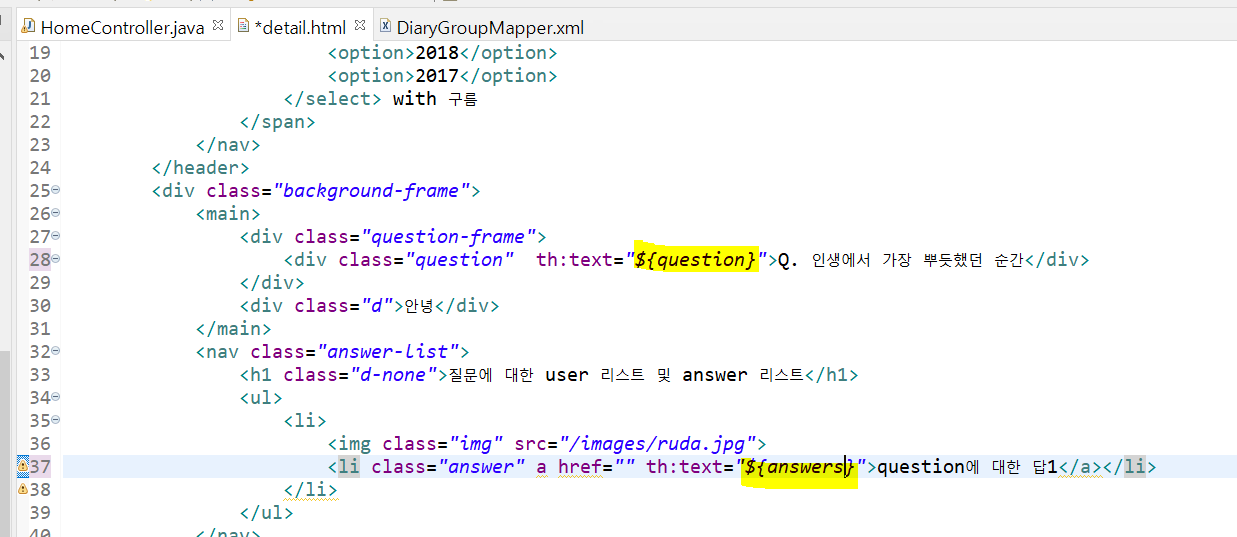Click the "img" class value on line 36
This screenshot has height=537, width=1237.
pyautogui.click(x=476, y=443)
